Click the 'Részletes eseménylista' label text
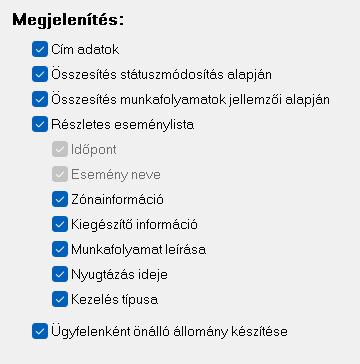The image size is (360, 364). pos(122,125)
